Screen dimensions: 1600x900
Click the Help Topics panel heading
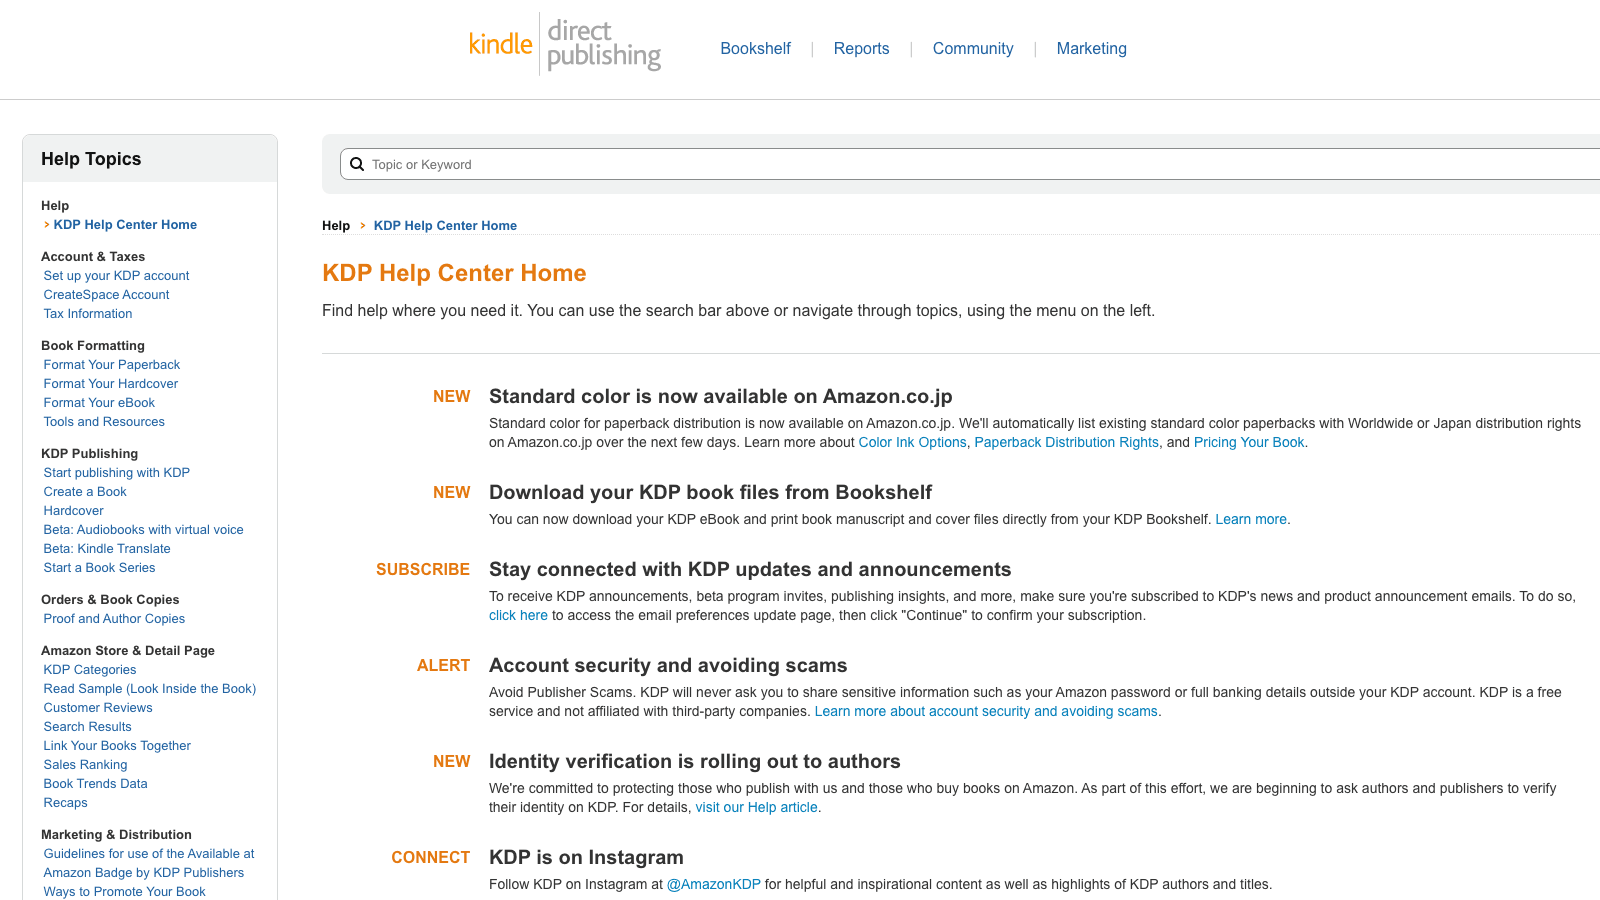click(x=91, y=159)
